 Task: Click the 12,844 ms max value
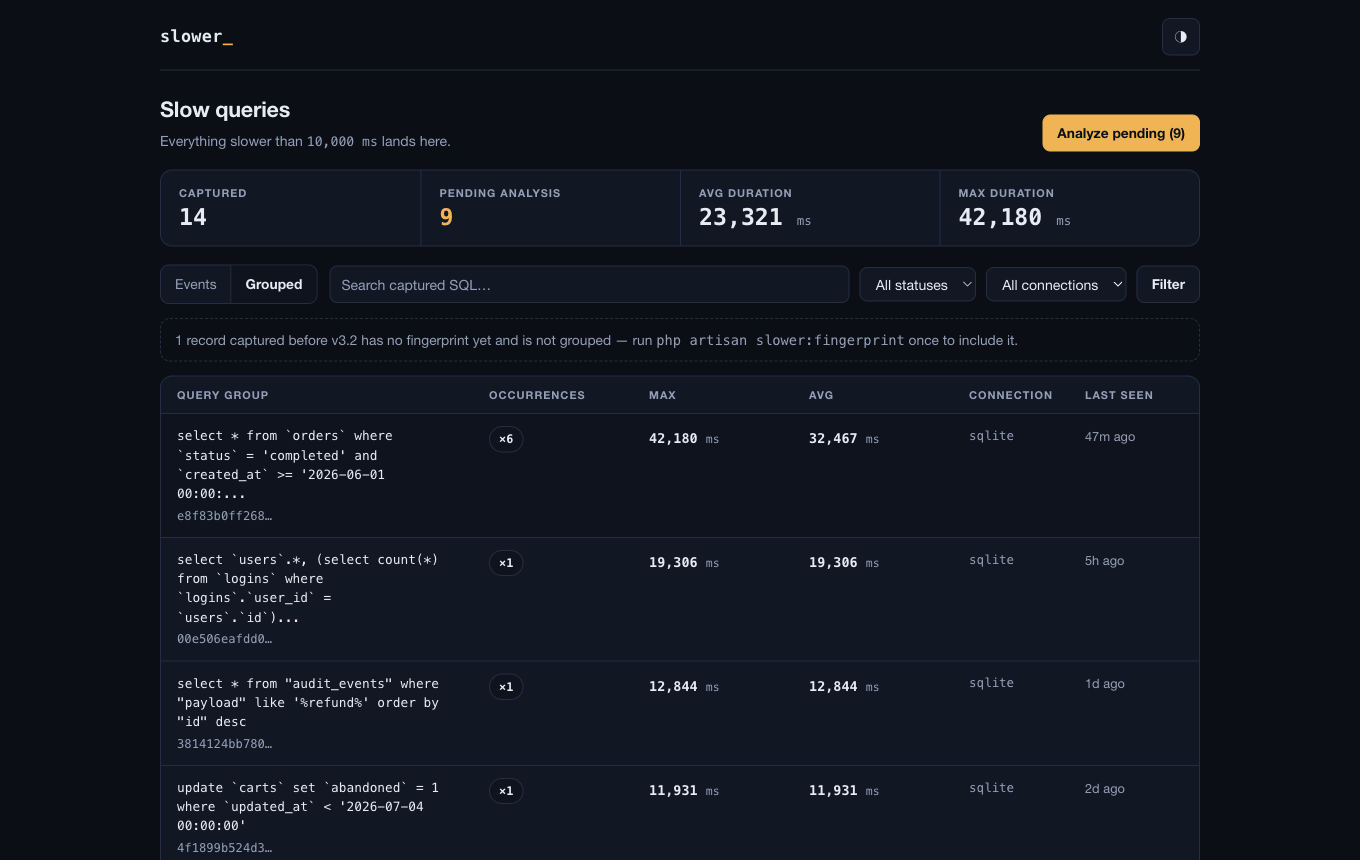pos(684,687)
